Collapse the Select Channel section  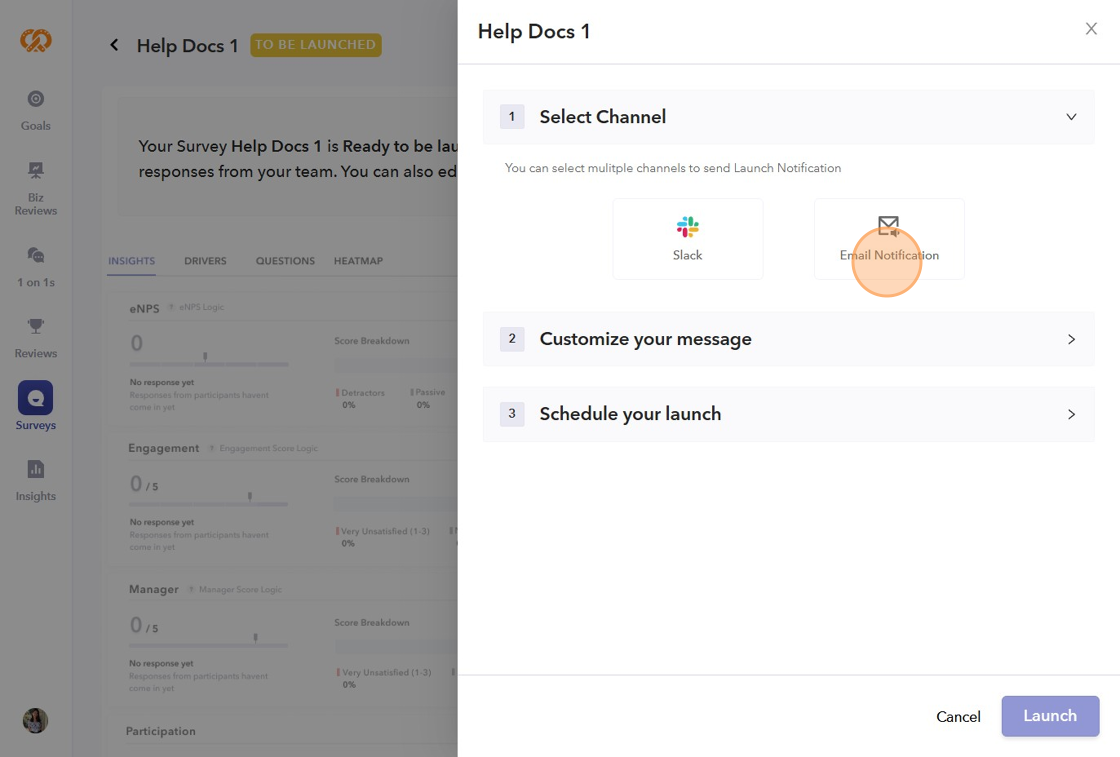1071,117
